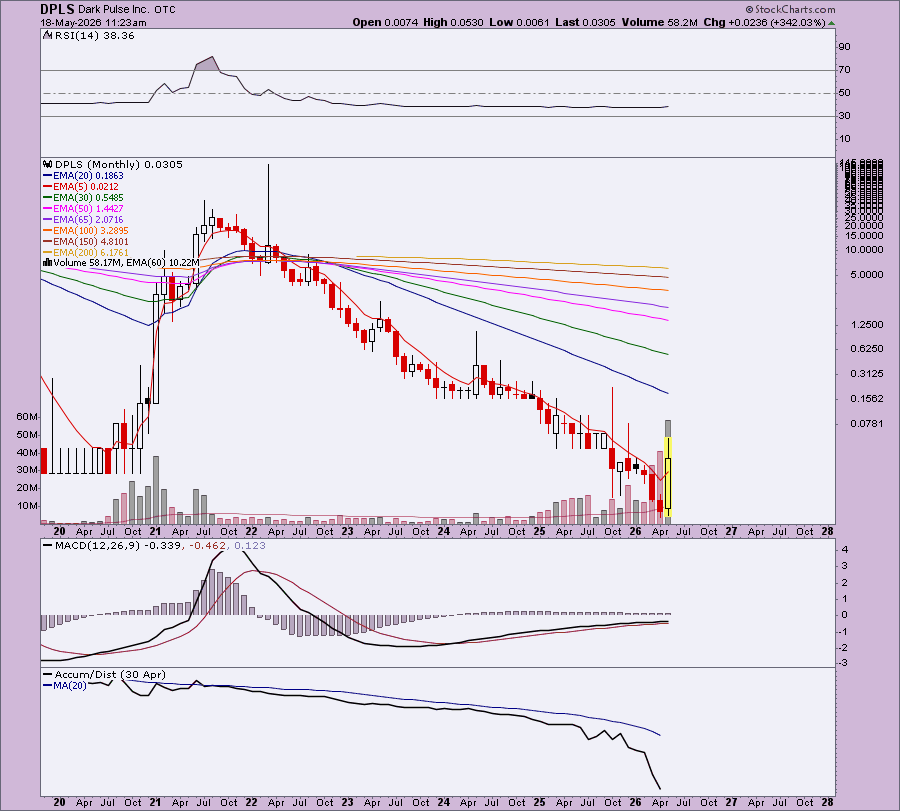
Task: Click the MACD signal value -0.462
Action: 207,546
